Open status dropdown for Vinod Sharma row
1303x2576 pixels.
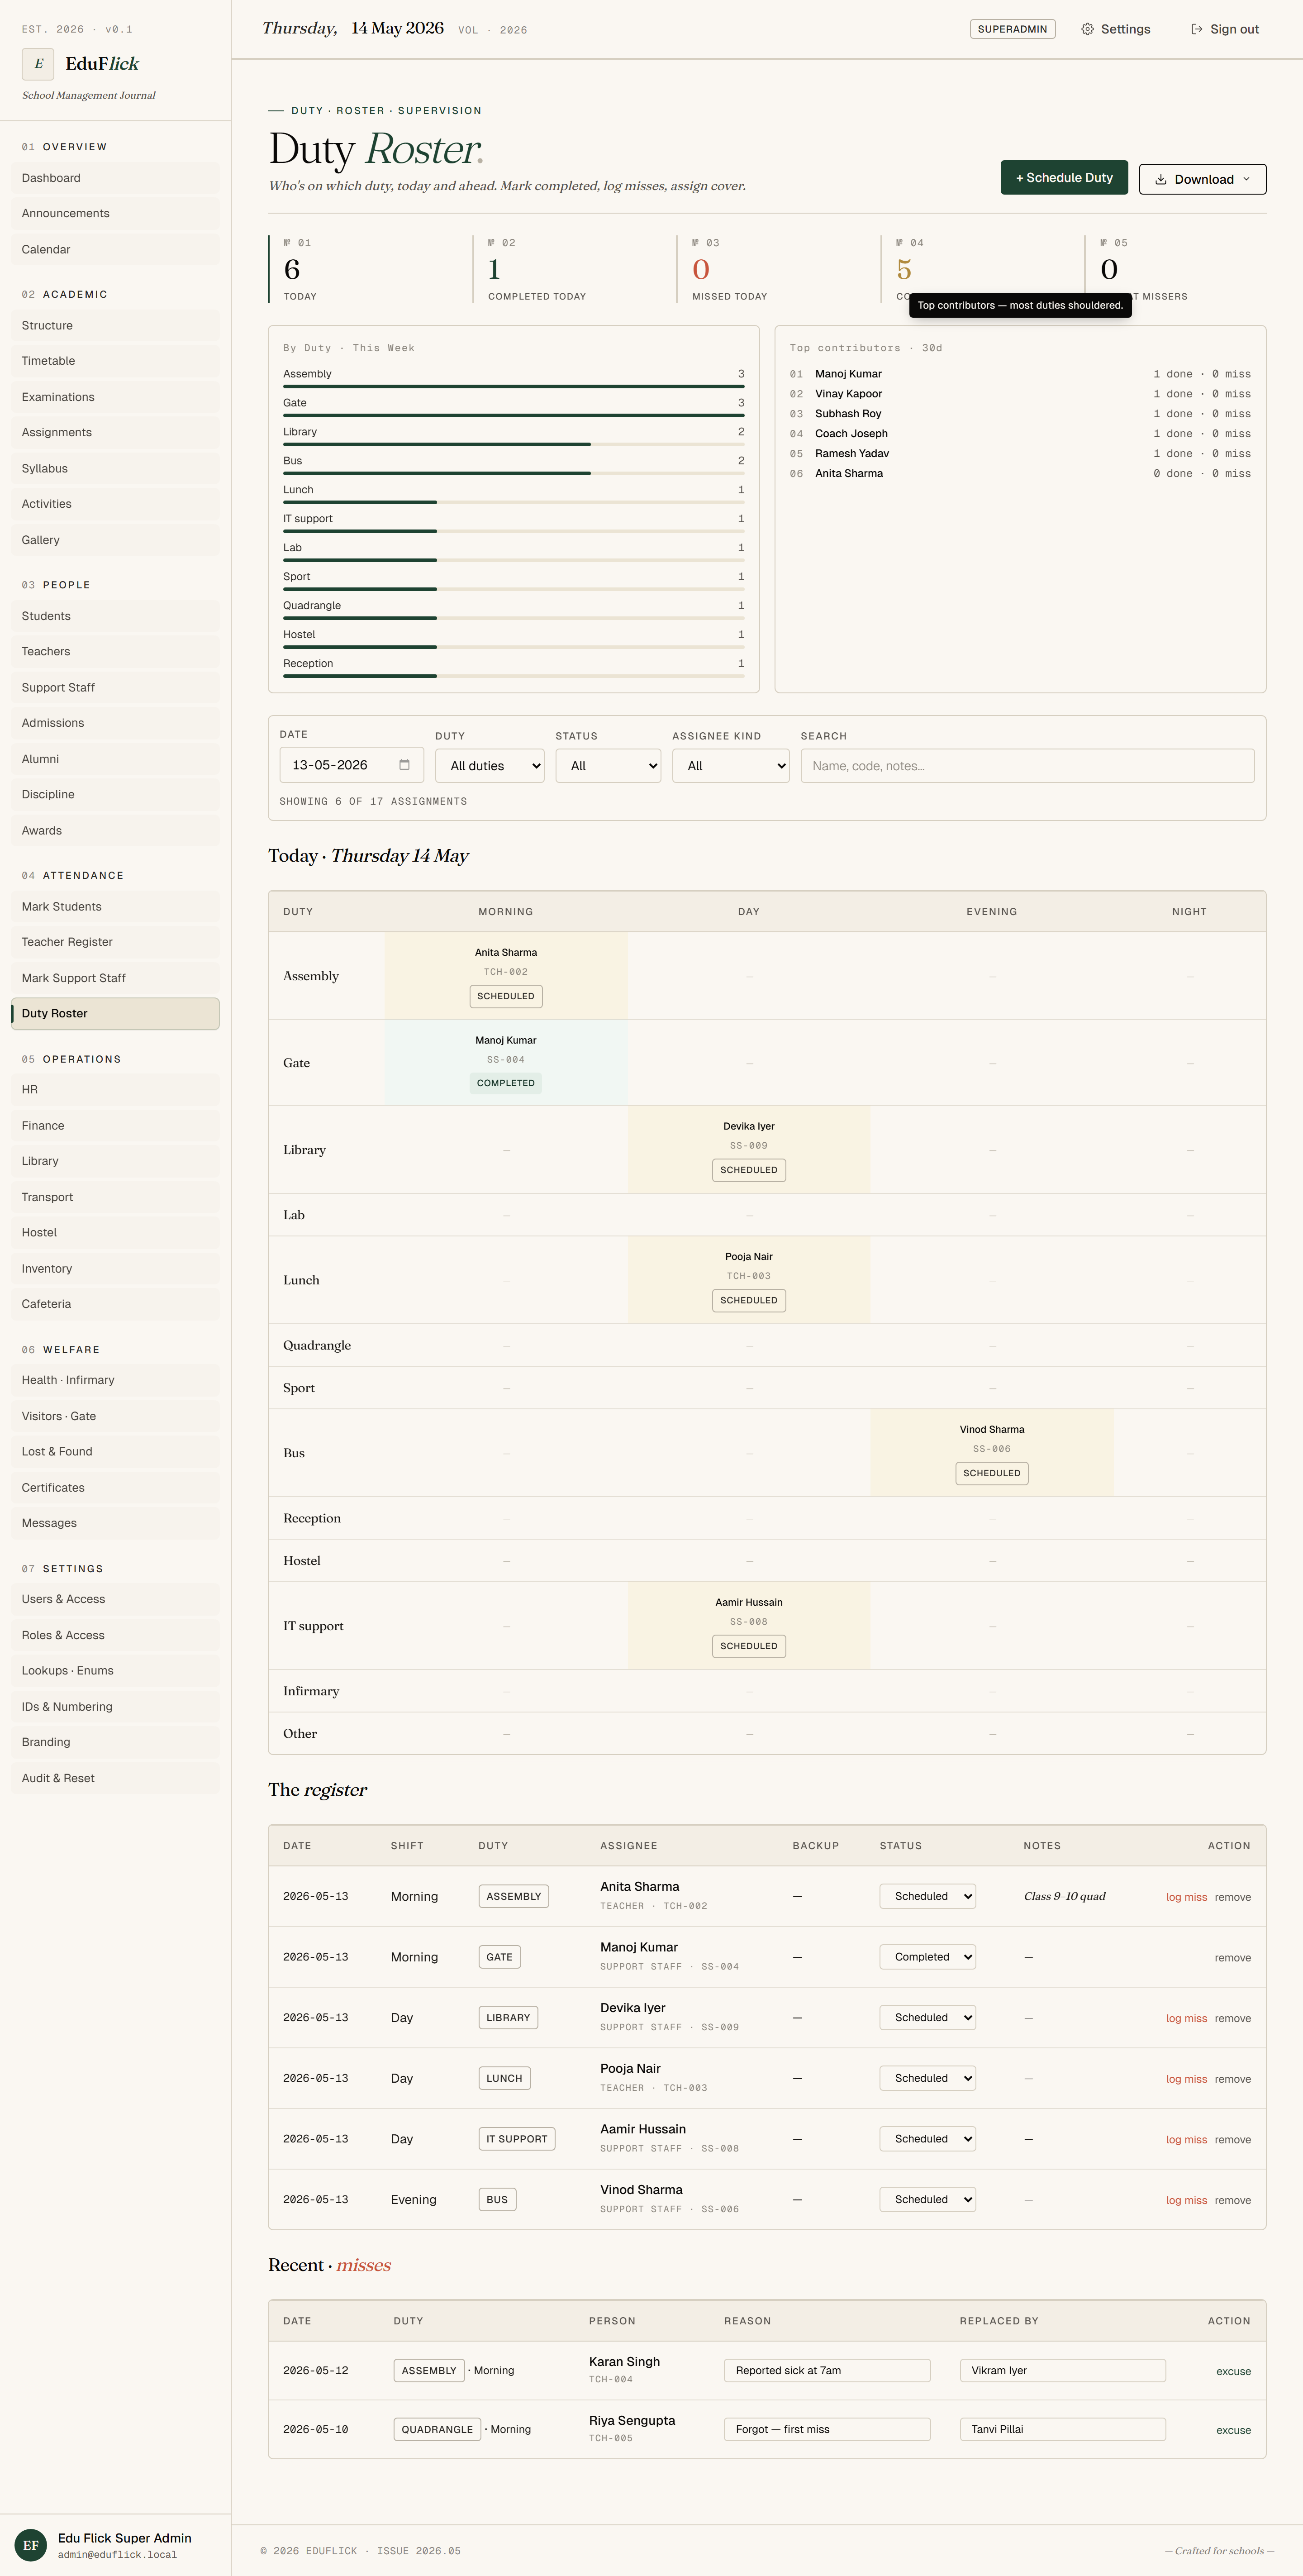point(927,2199)
